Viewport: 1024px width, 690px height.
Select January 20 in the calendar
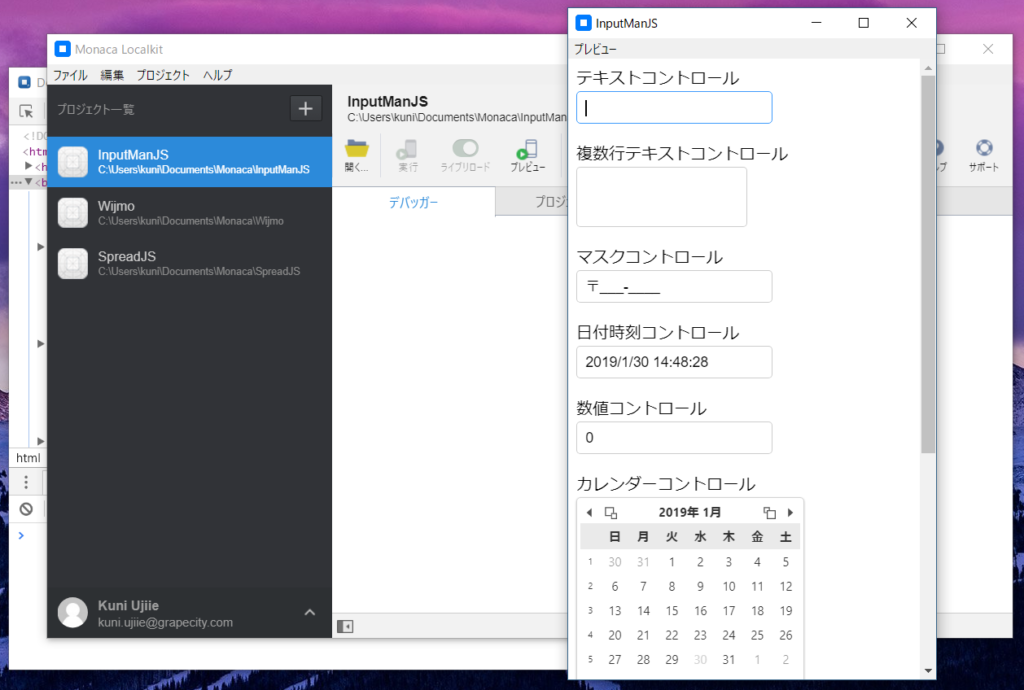[615, 635]
